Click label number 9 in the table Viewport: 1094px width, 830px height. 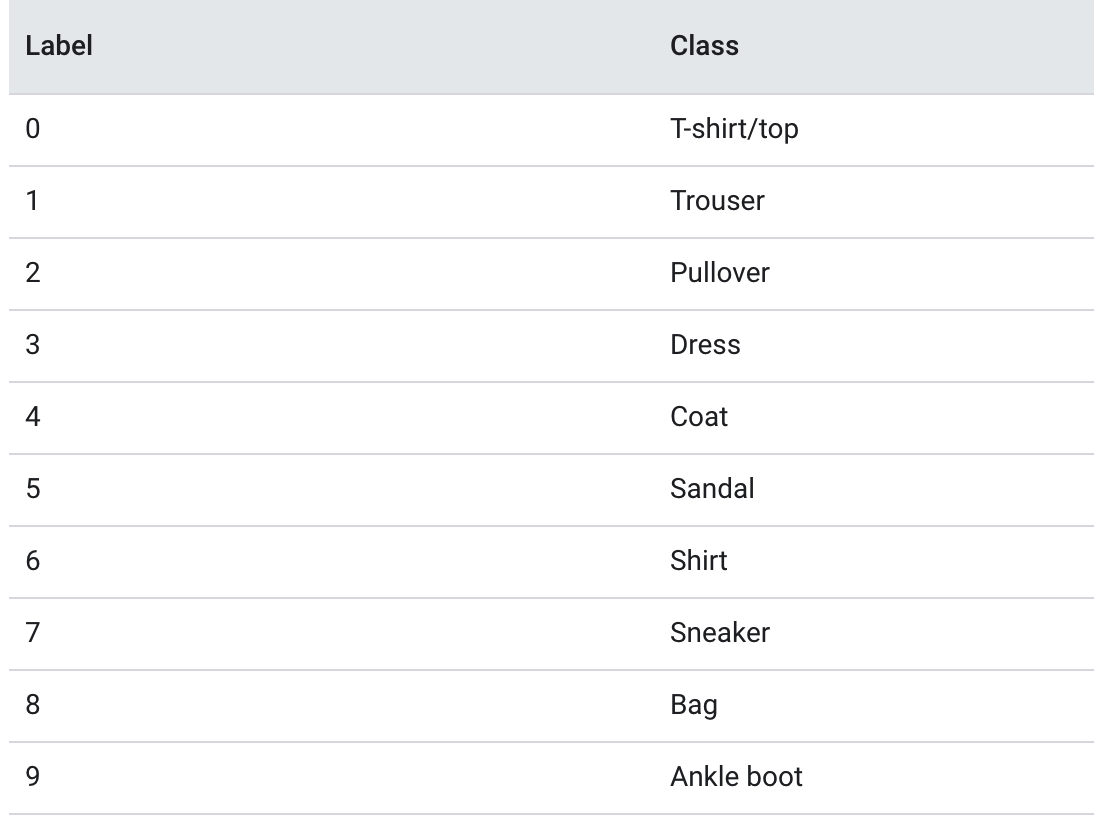pos(33,777)
